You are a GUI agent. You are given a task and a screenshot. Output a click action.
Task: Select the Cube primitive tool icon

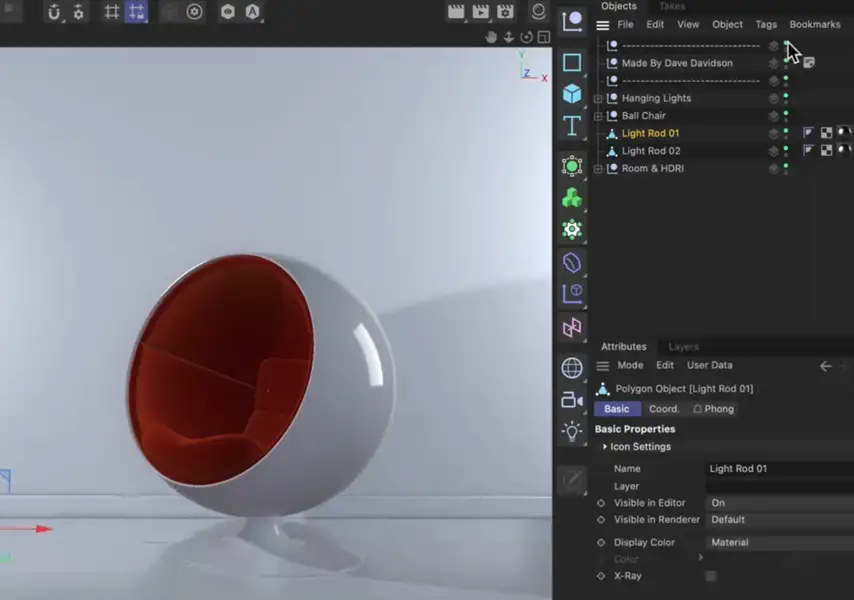[x=572, y=94]
